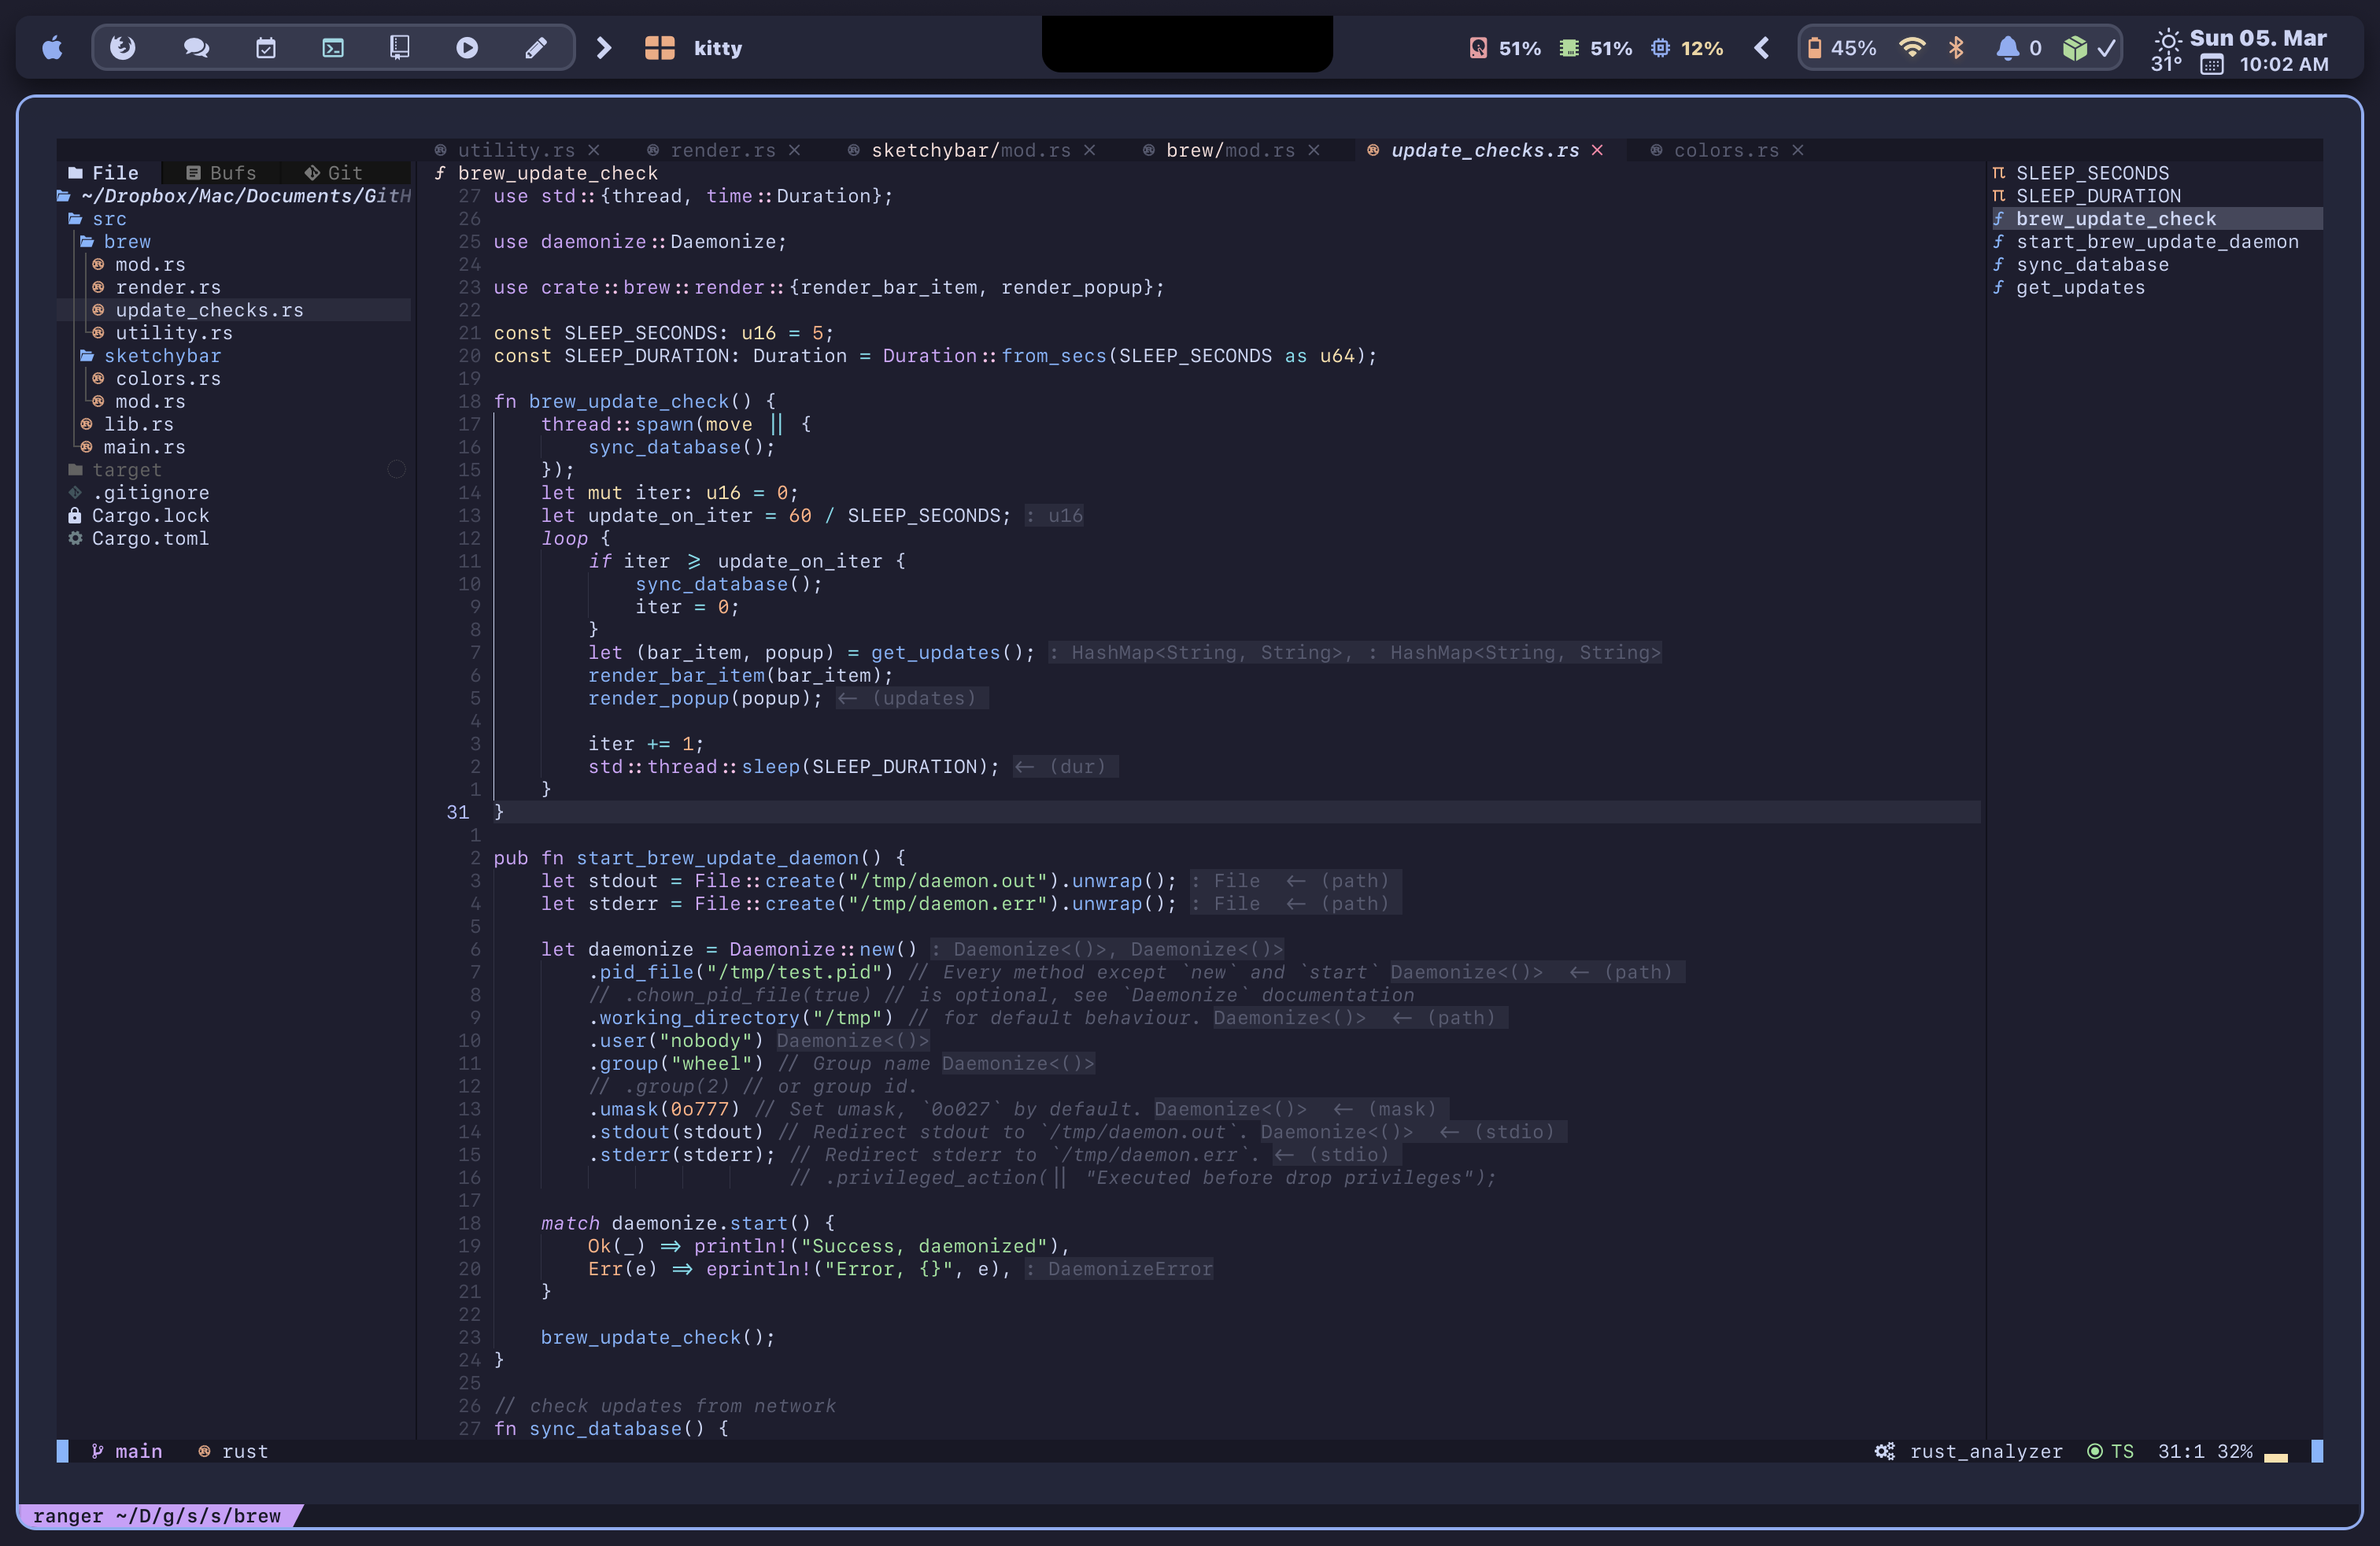Jump to get_updates symbol in outline
The image size is (2380, 1546).
pos(2079,288)
